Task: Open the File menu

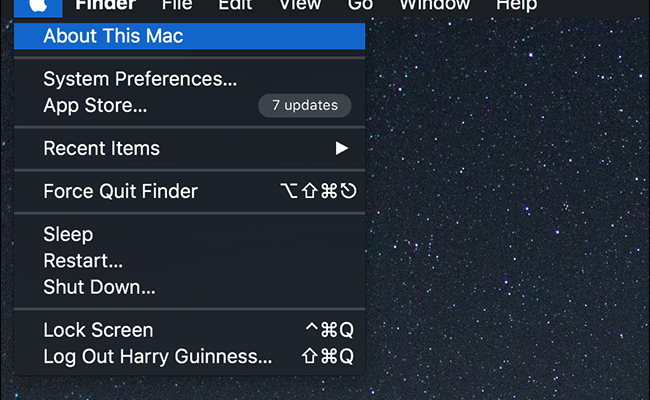Action: [177, 5]
